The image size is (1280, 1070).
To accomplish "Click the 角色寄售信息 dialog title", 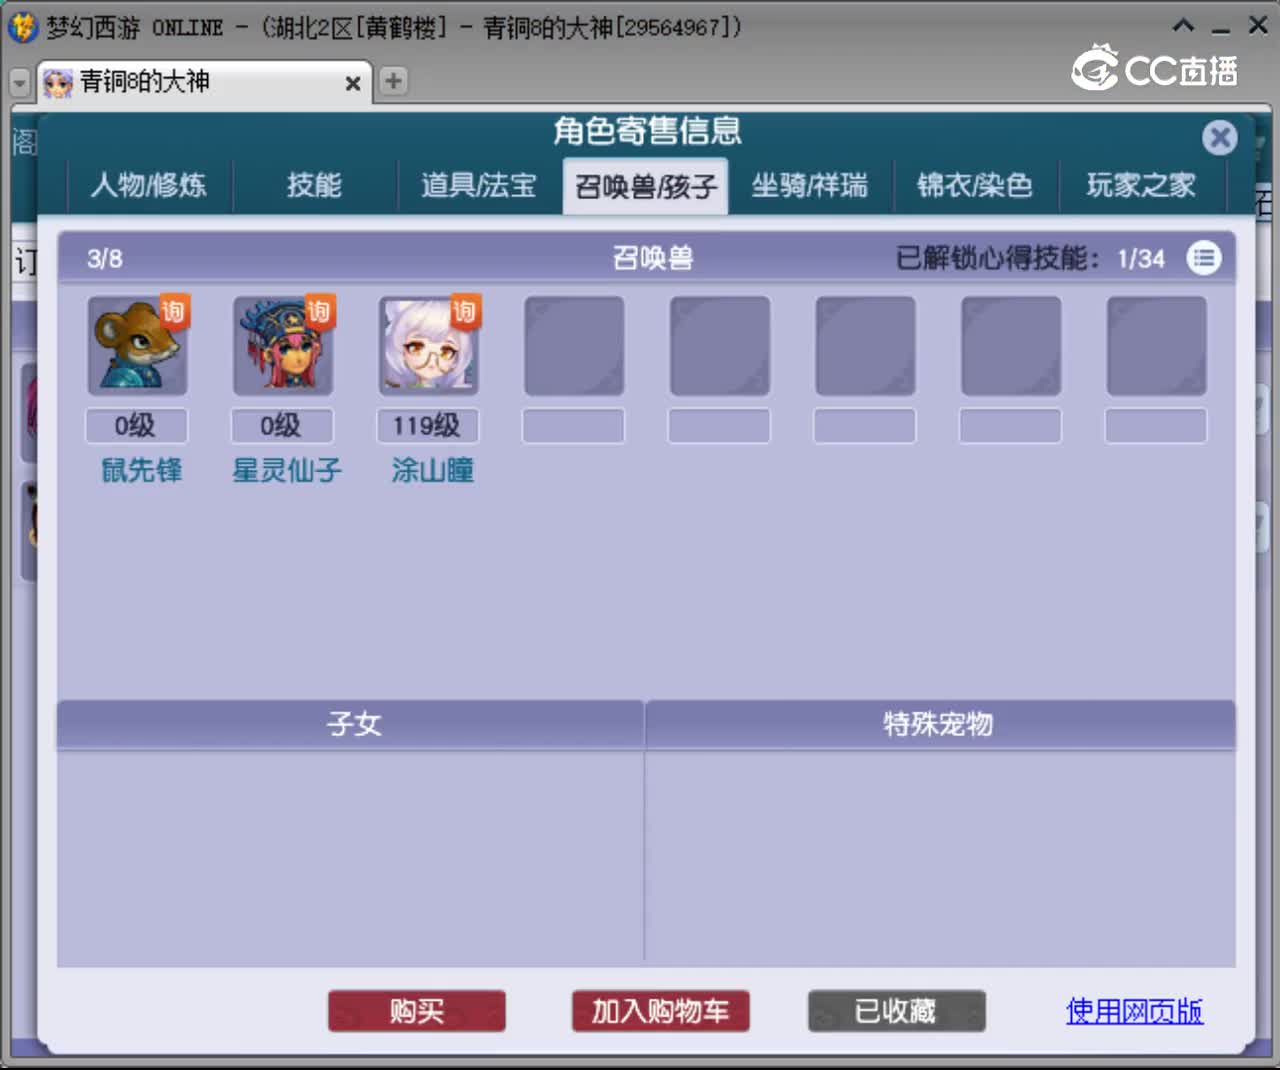I will [x=647, y=131].
